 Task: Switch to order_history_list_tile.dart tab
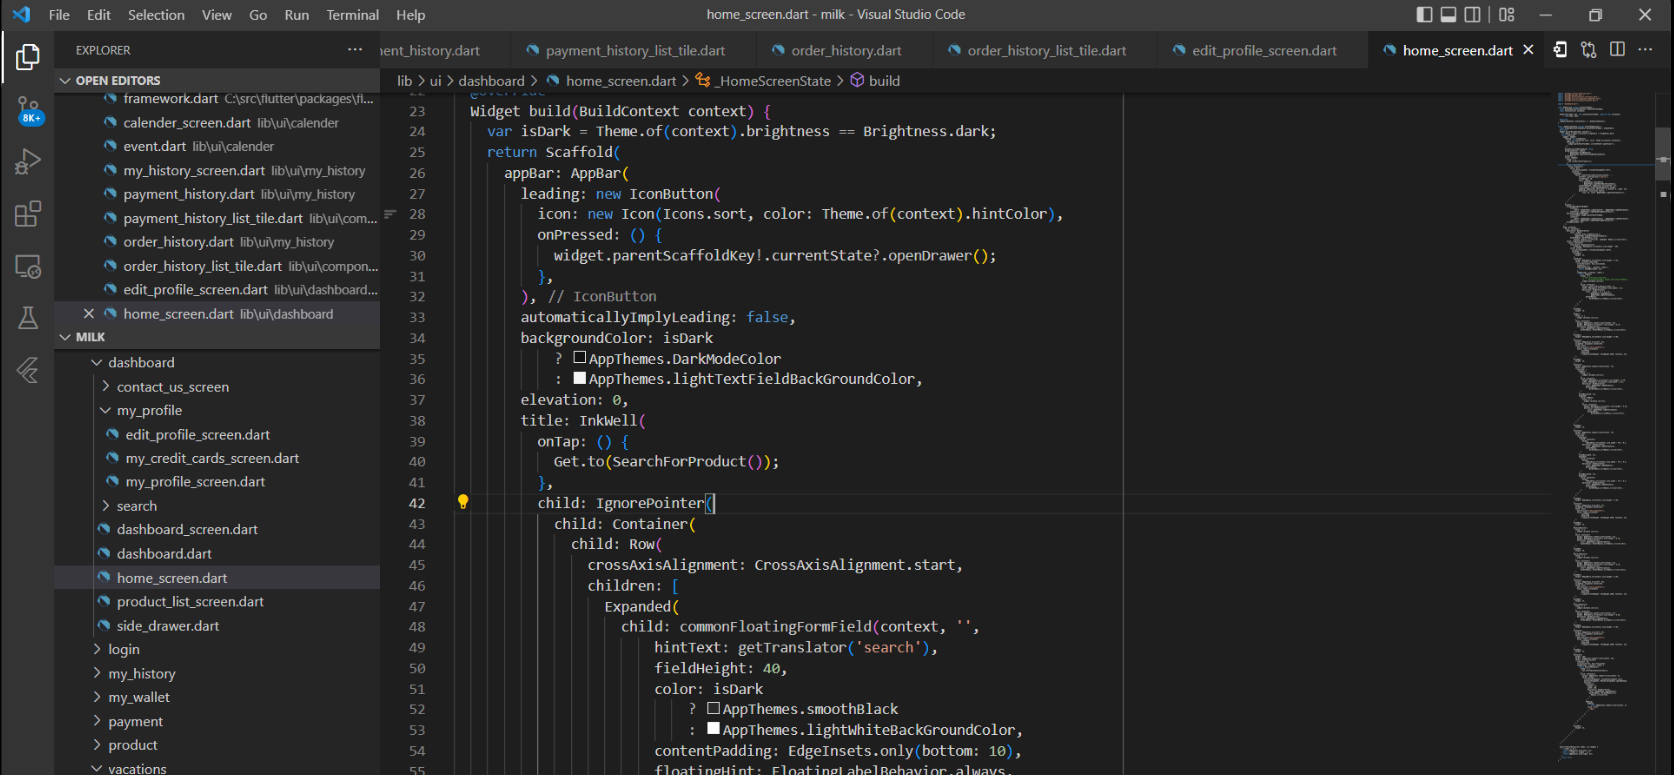click(x=1046, y=50)
